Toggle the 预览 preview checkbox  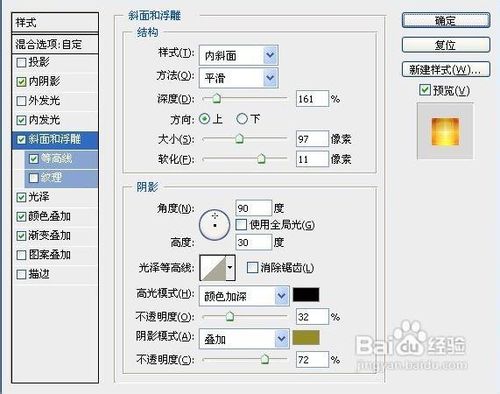click(x=425, y=90)
